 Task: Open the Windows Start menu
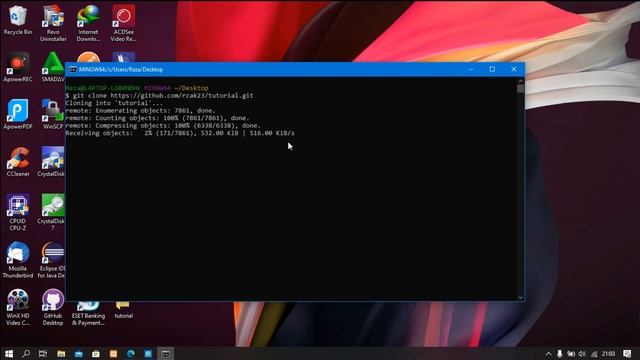[9, 353]
